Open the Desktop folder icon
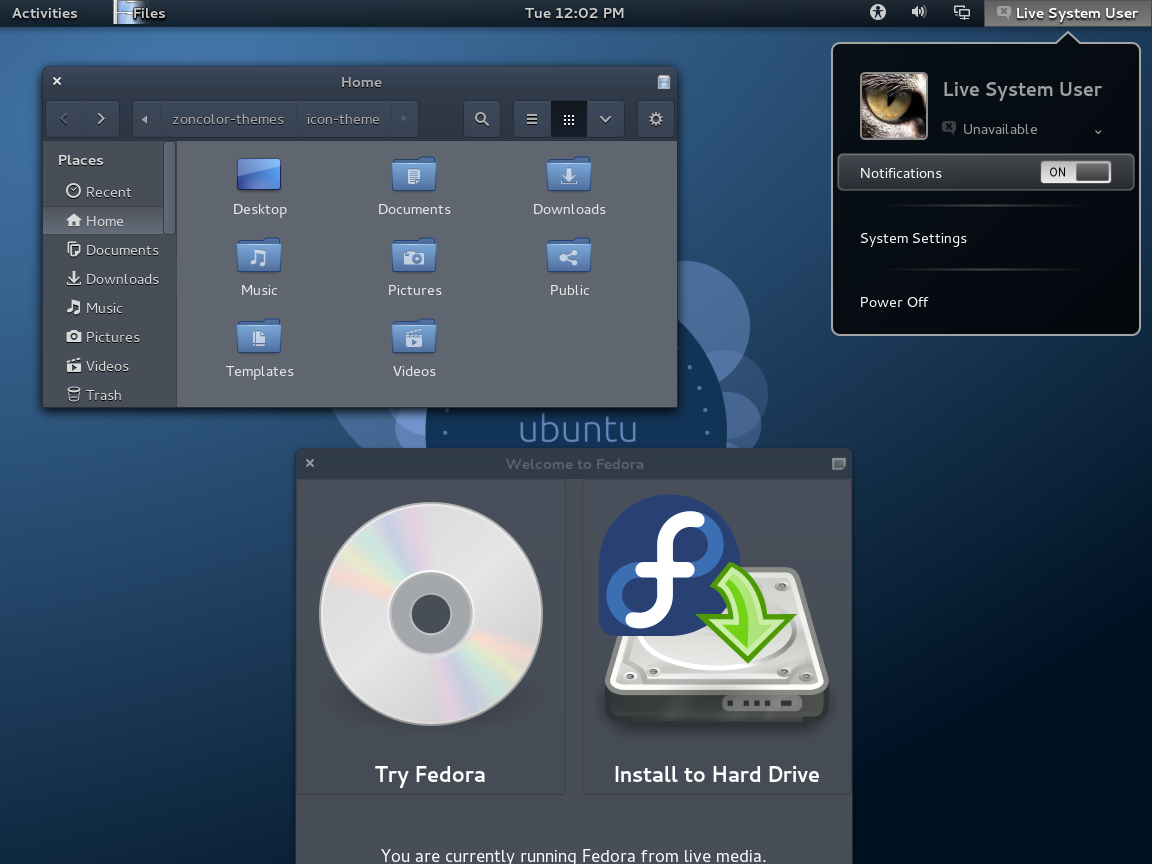The height and width of the screenshot is (864, 1152). [x=259, y=175]
